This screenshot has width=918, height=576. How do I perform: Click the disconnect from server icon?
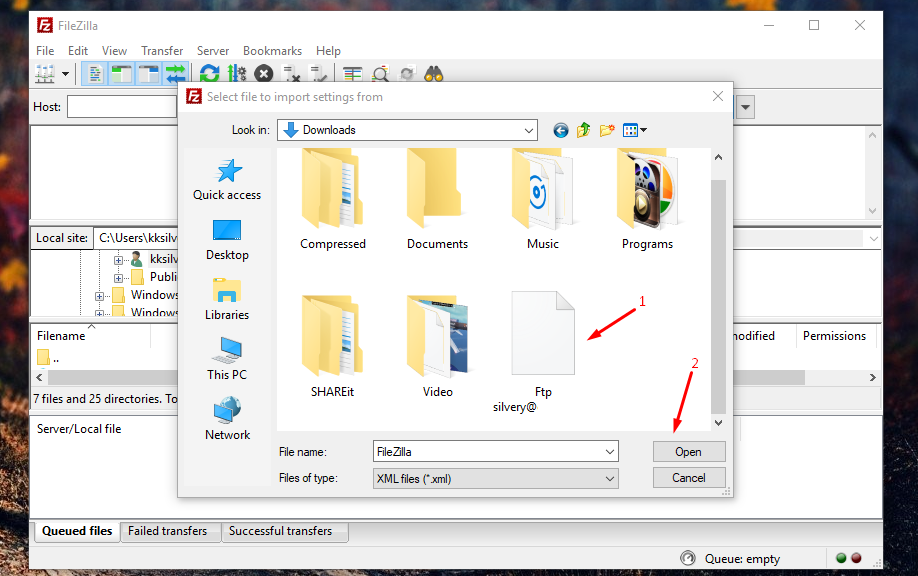(x=291, y=74)
